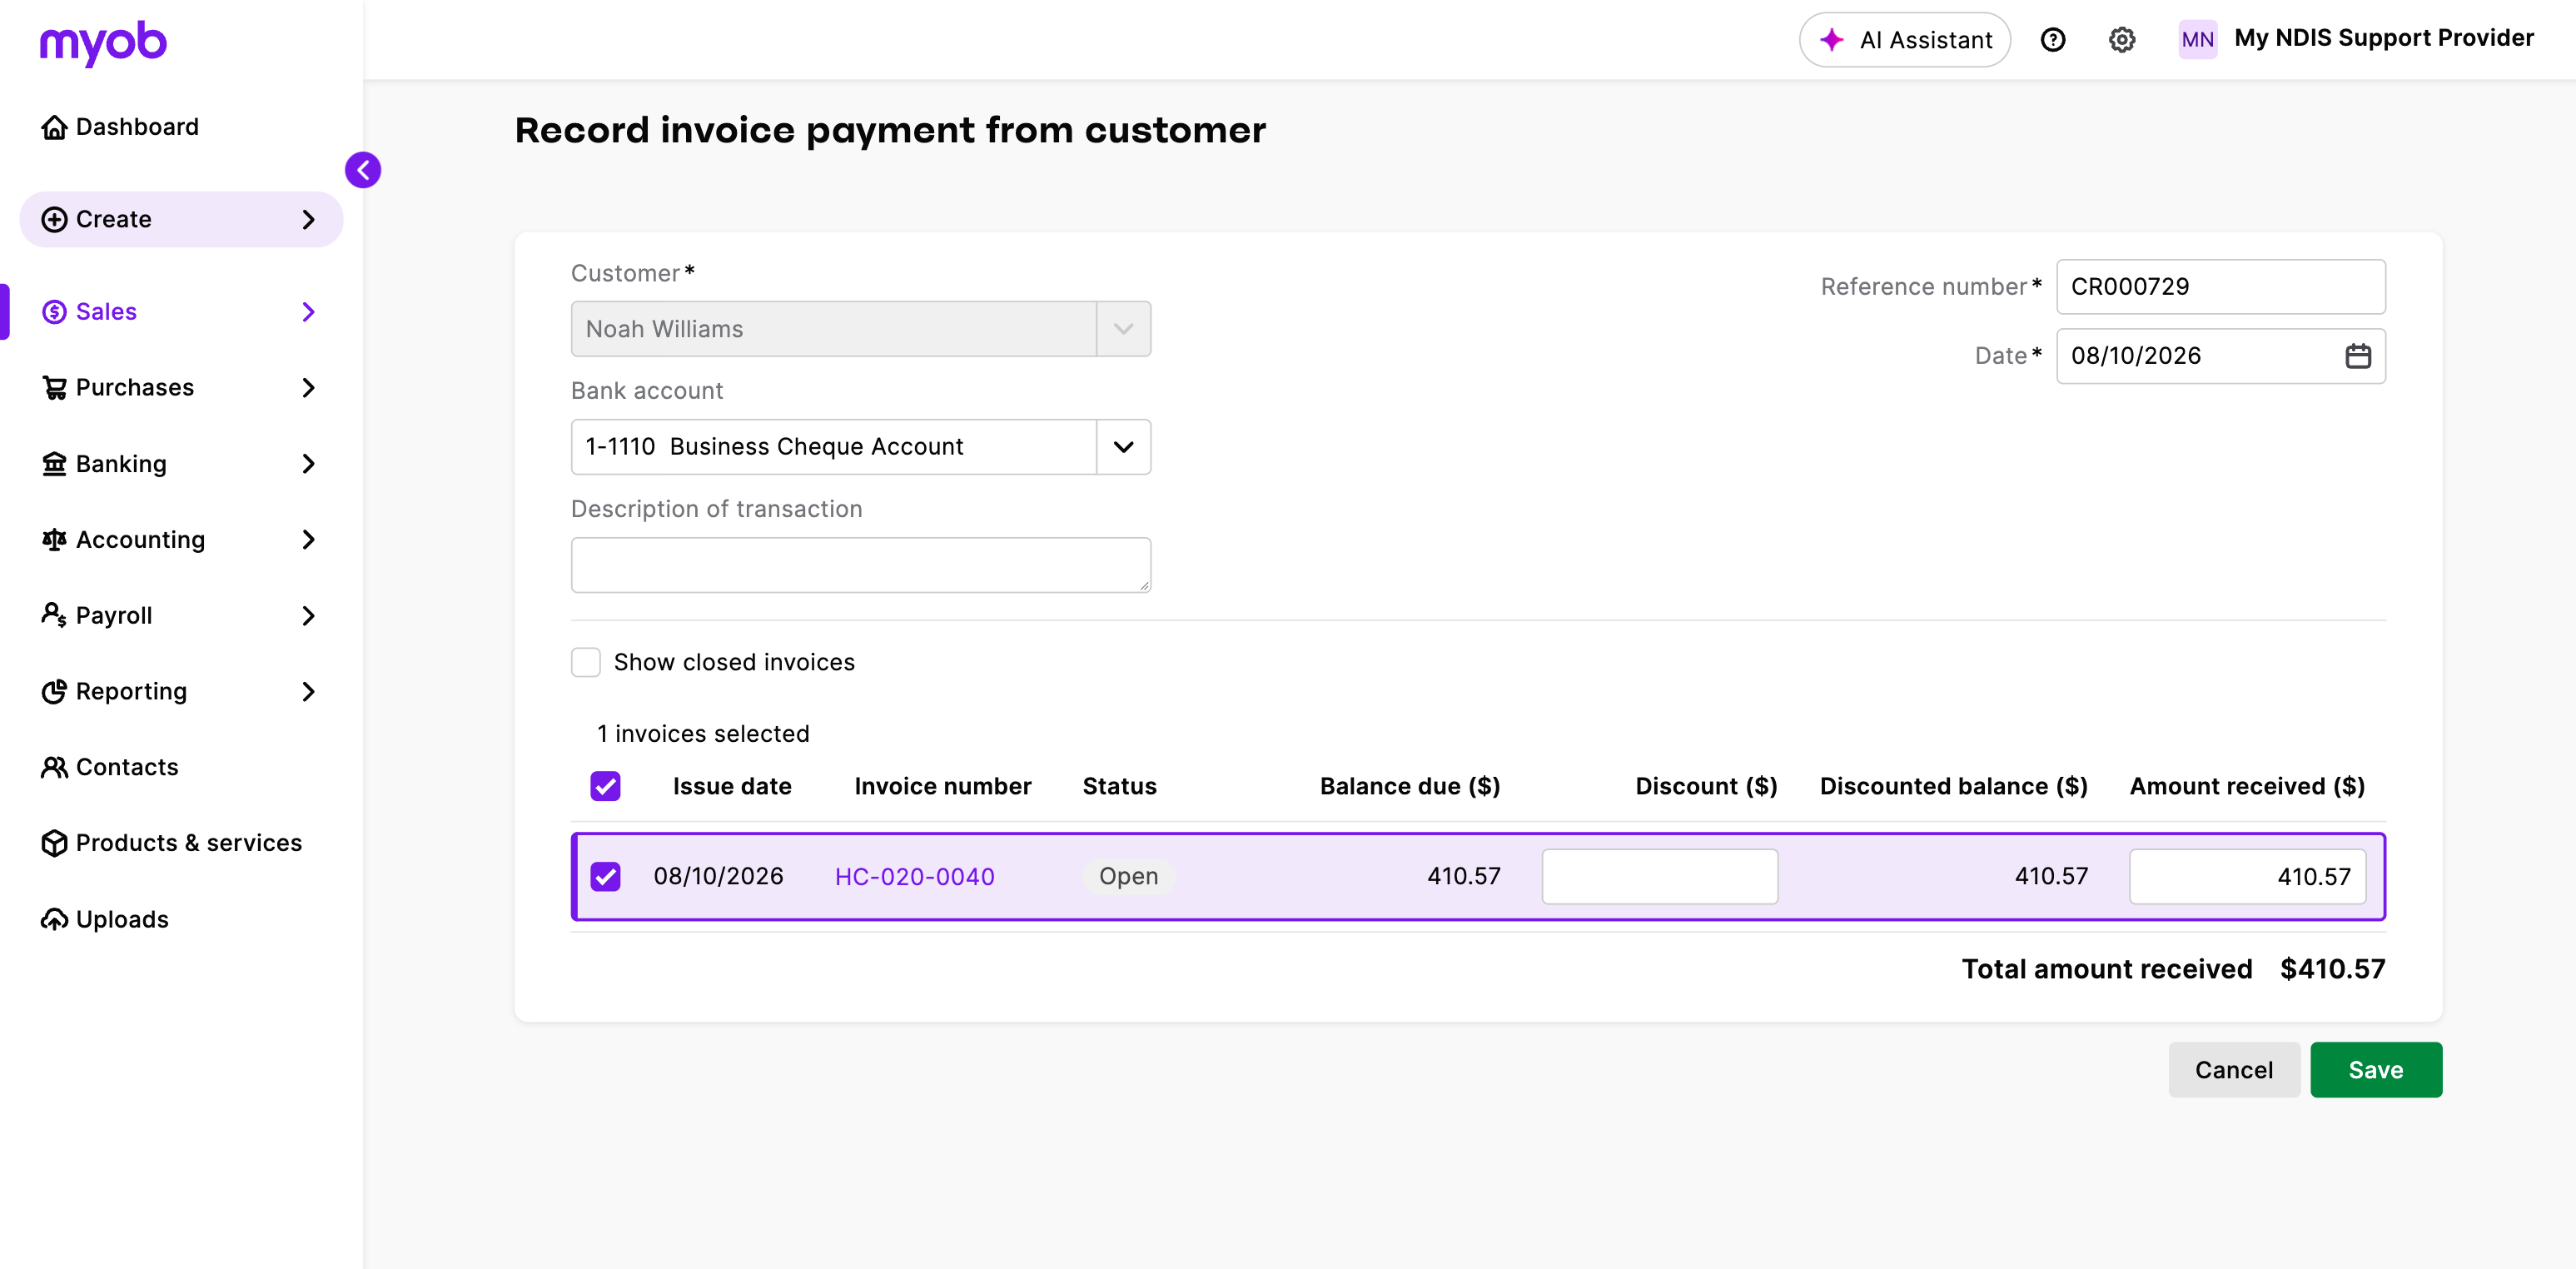Click the Create plus icon
The width and height of the screenshot is (2576, 1269).
54,219
